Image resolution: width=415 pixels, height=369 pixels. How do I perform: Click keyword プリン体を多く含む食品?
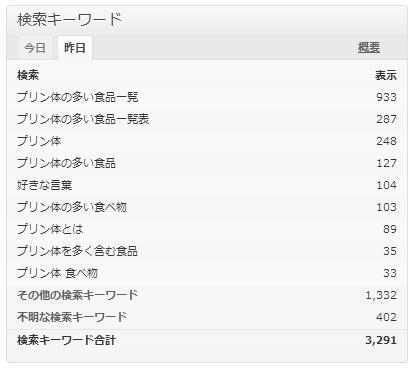[77, 251]
